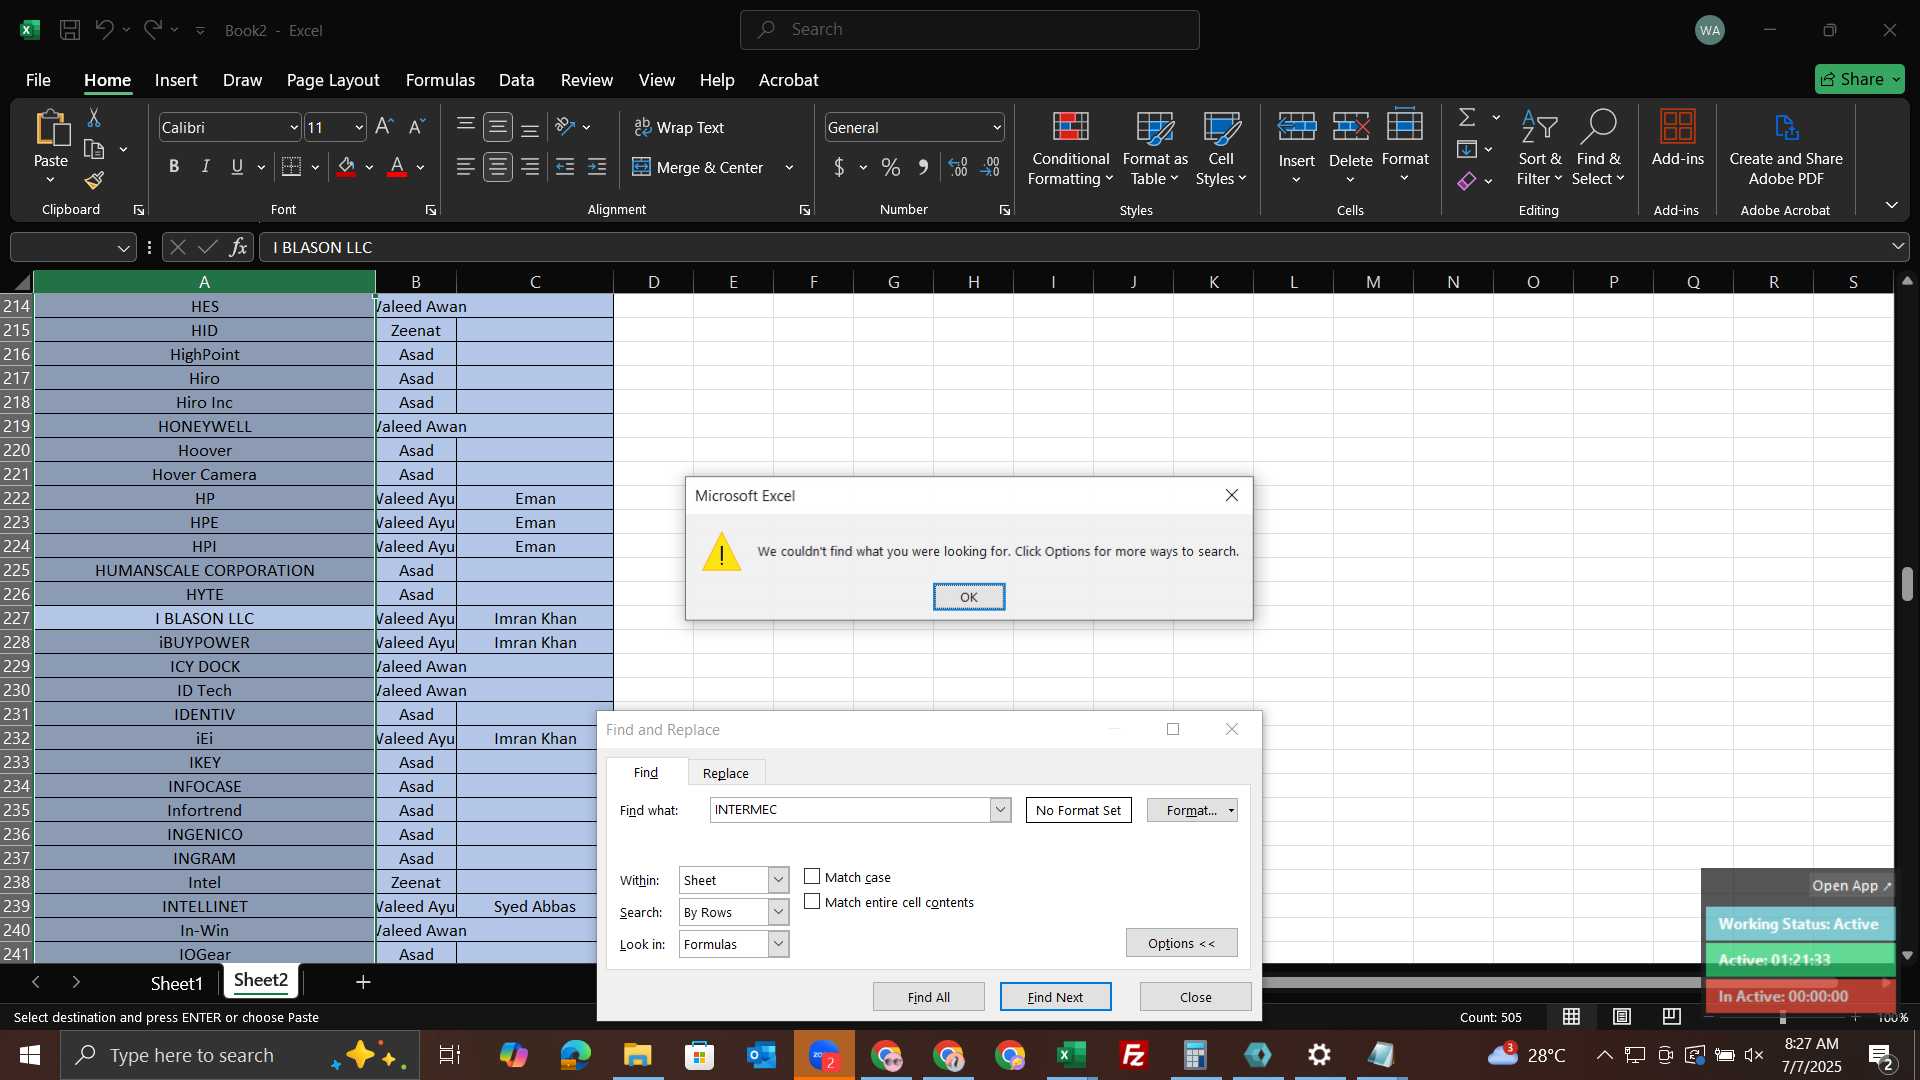Click the AutoSum sigma icon

[x=1467, y=118]
